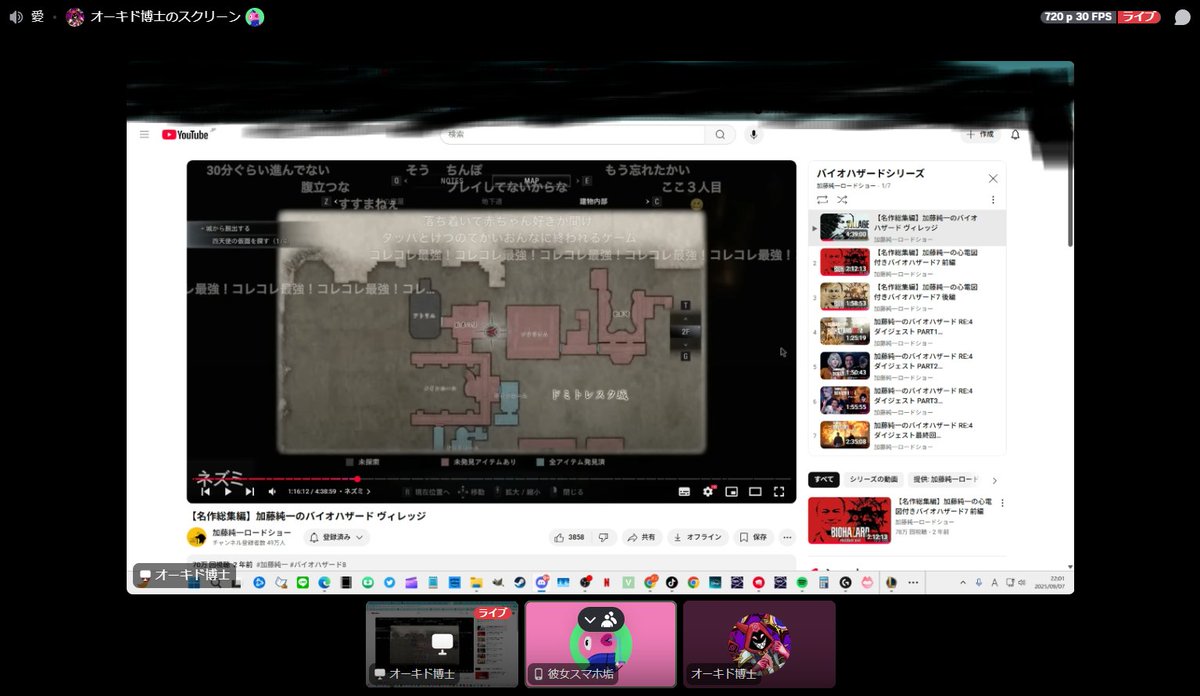The image size is (1200, 696).
Task: Toggle loop for the バイオハザードシリーズ playlist
Action: click(x=822, y=200)
